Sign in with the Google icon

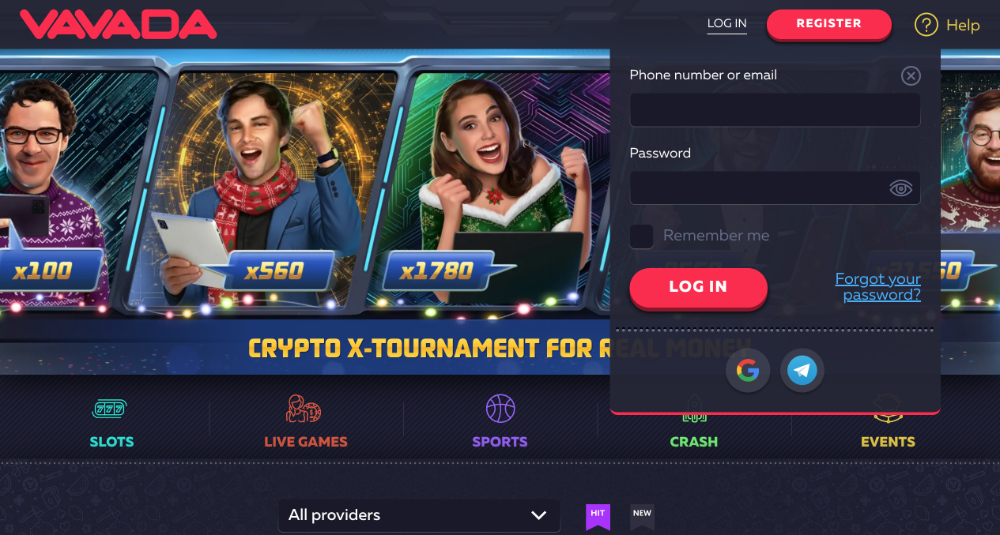point(747,370)
